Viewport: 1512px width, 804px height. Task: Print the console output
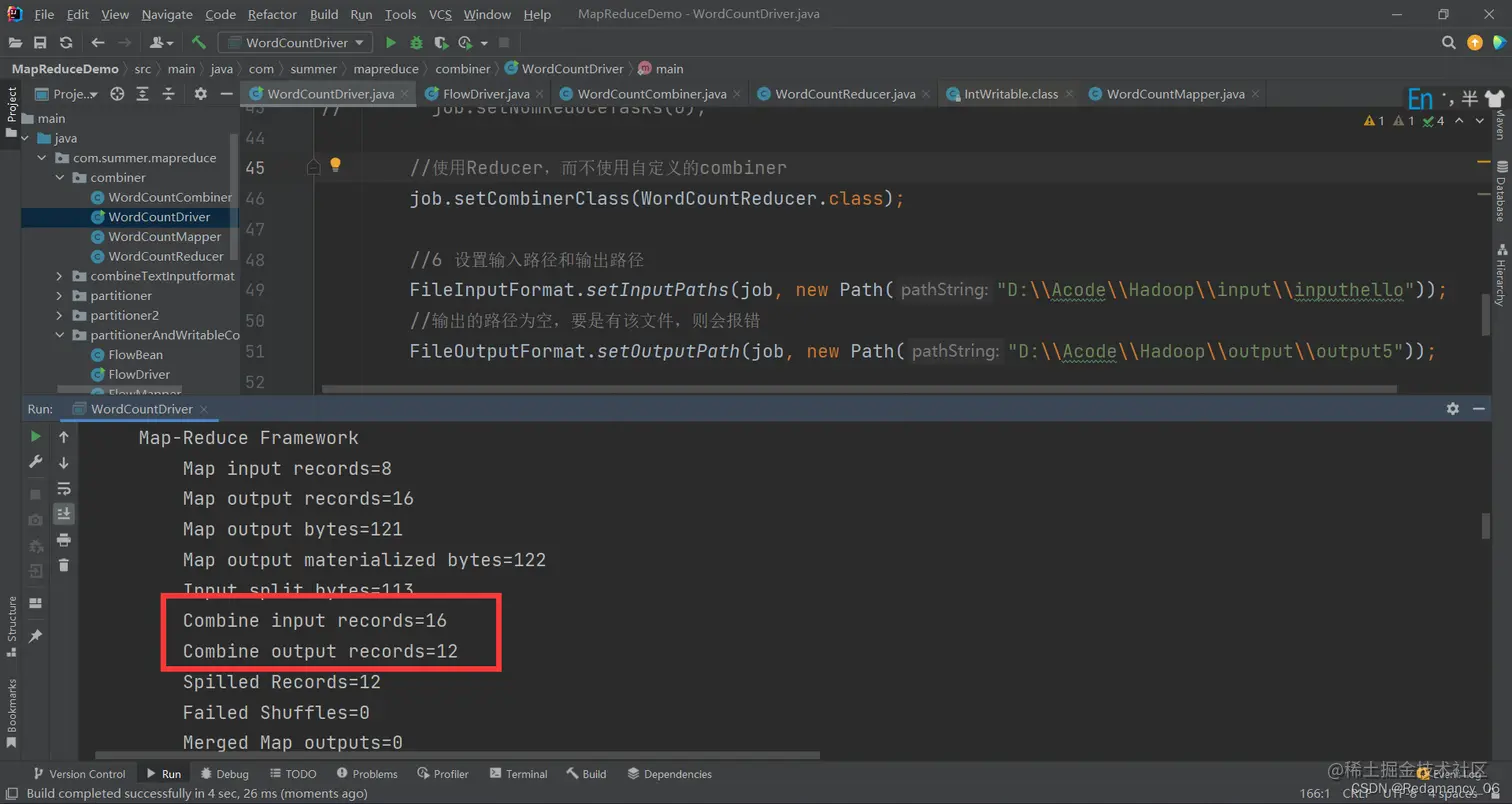pyautogui.click(x=64, y=540)
